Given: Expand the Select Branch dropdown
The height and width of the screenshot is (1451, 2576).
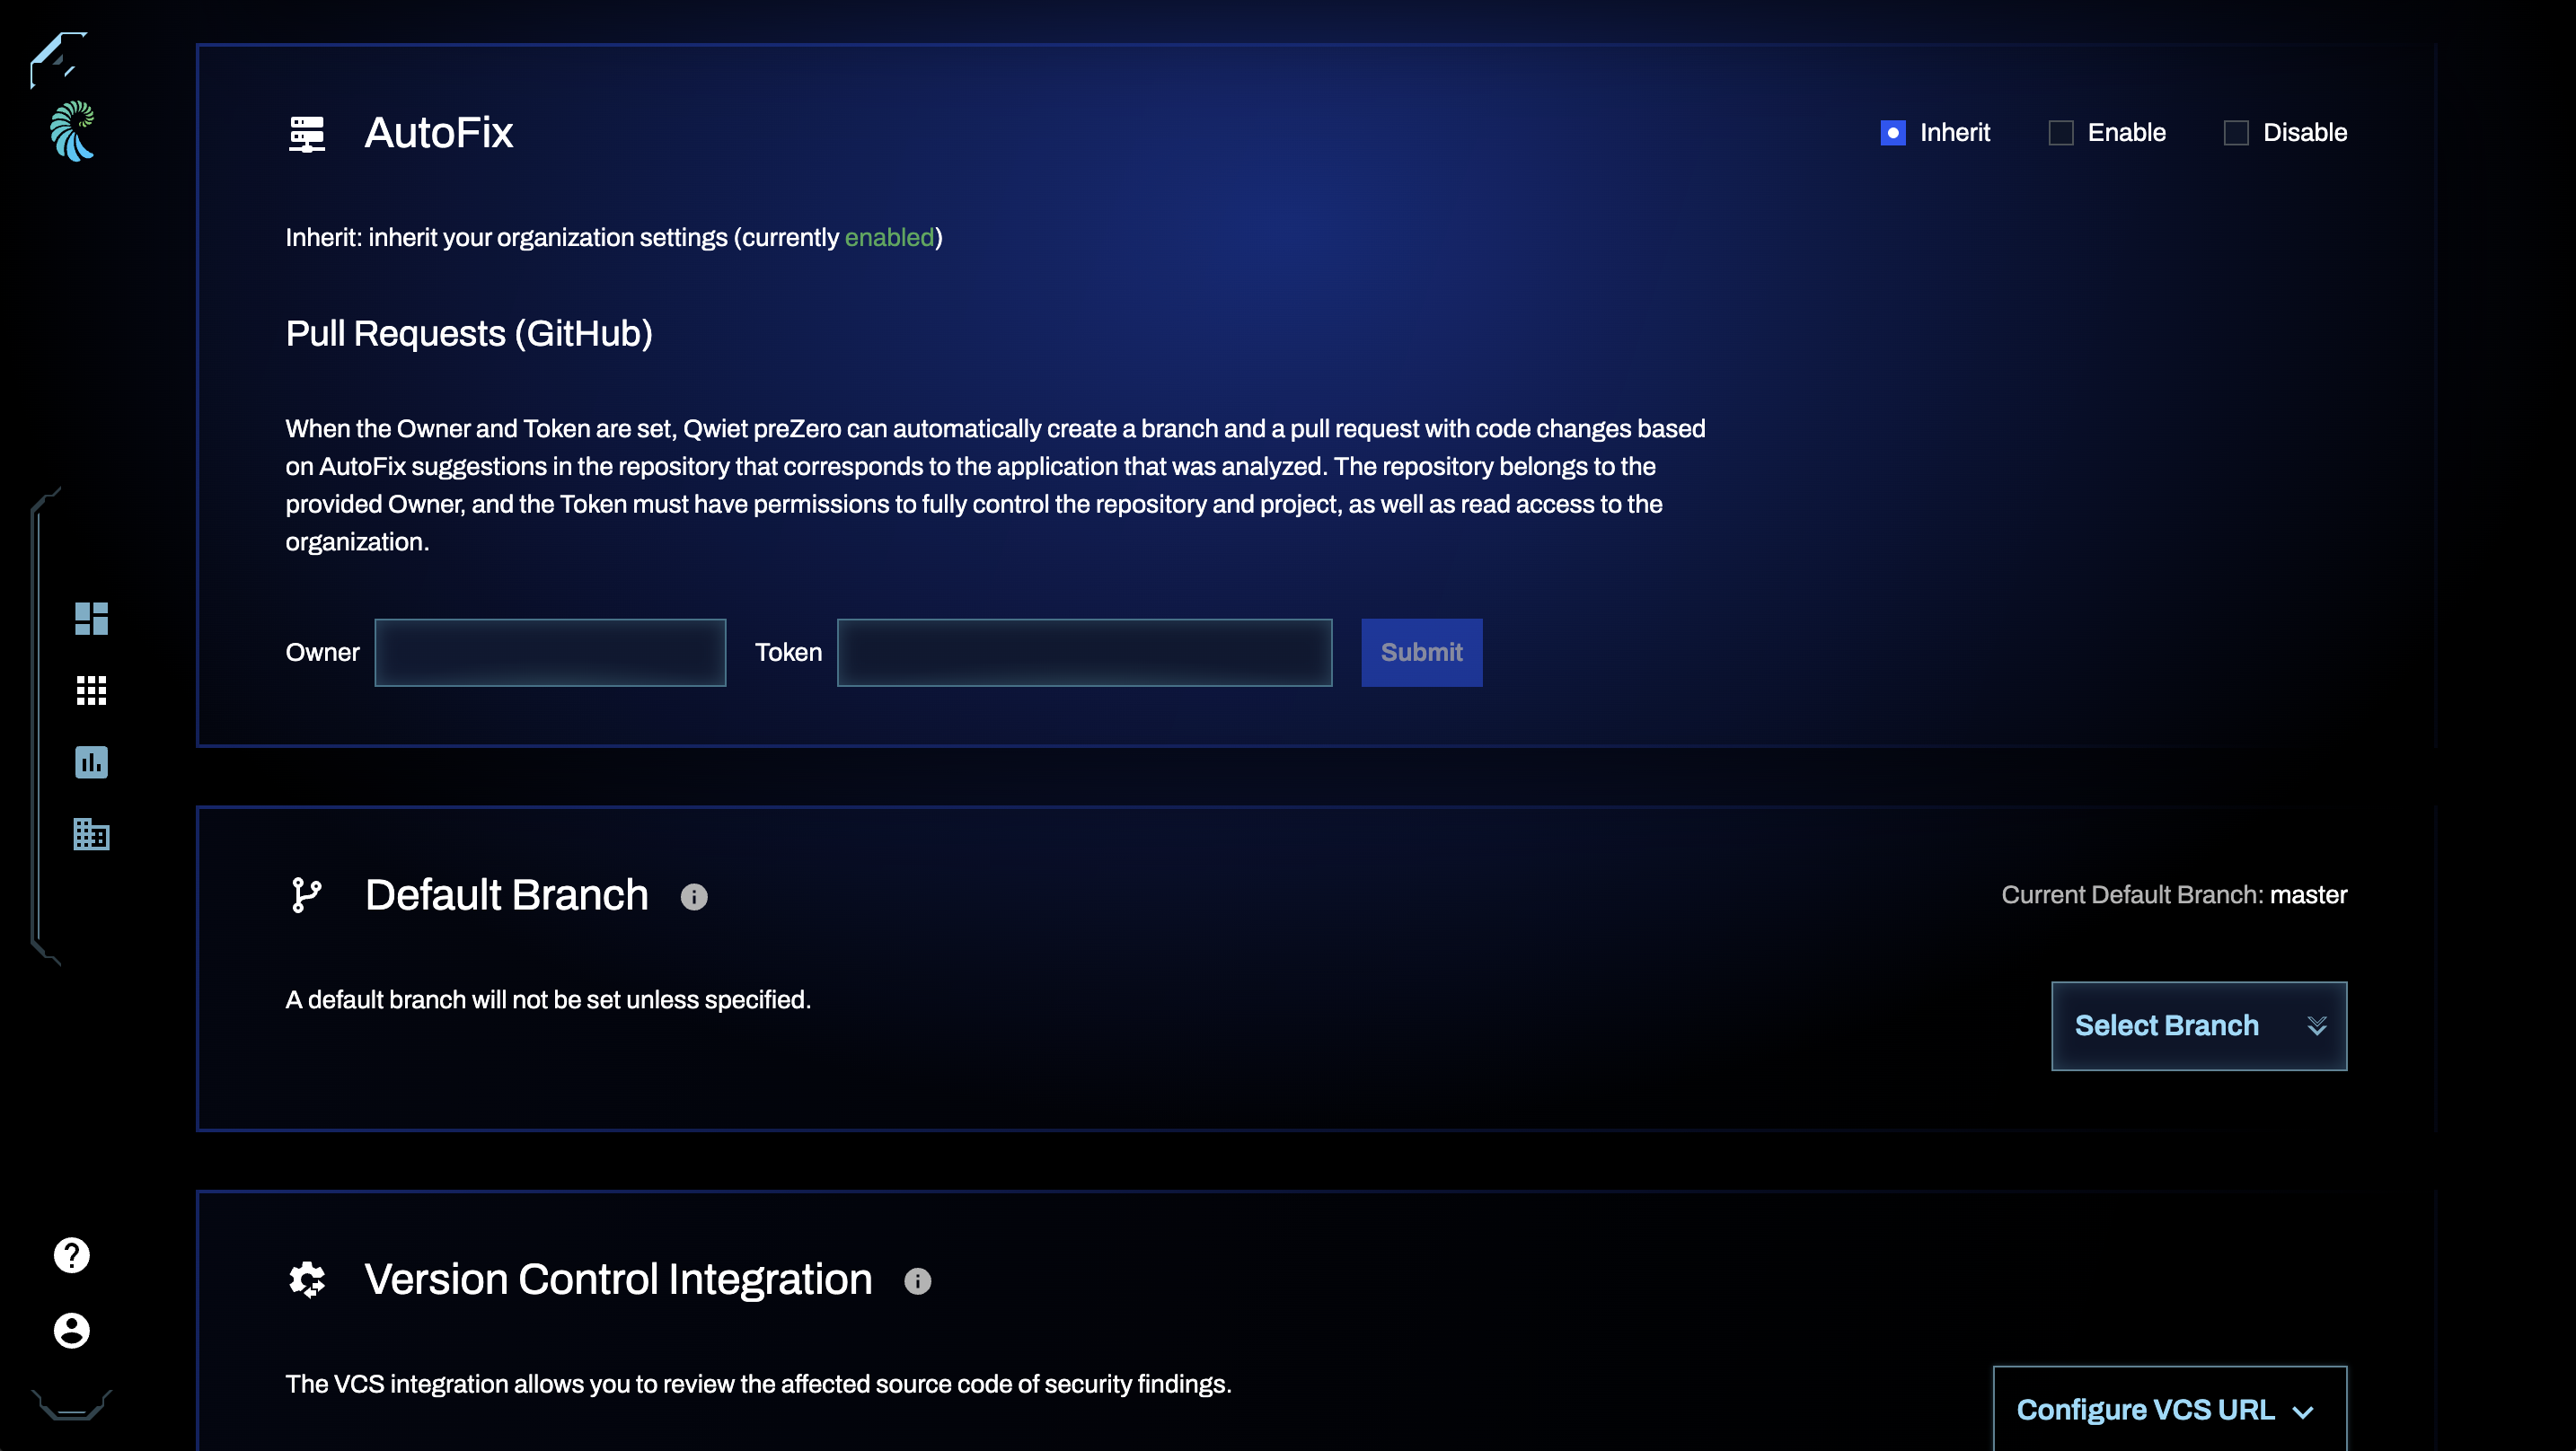Looking at the screenshot, I should (x=2199, y=1026).
